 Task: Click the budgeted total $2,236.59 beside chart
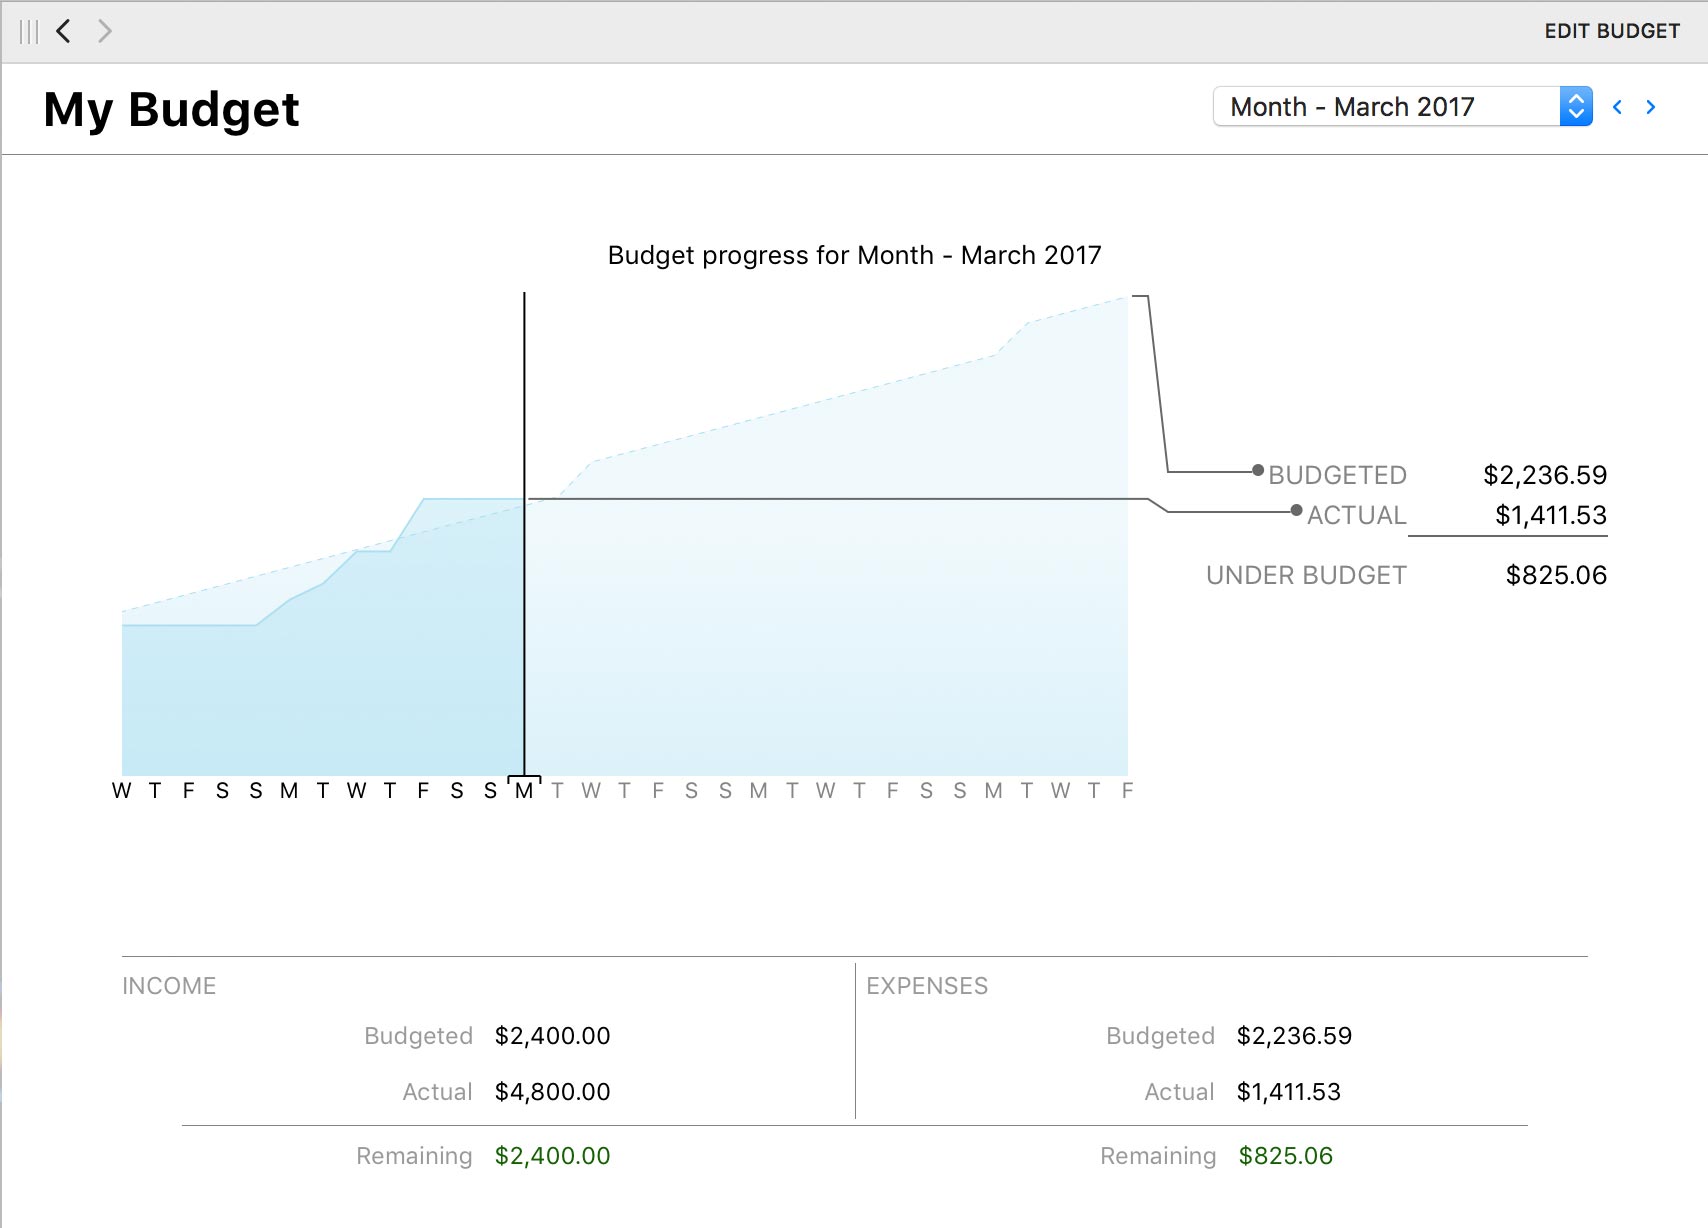pyautogui.click(x=1544, y=475)
